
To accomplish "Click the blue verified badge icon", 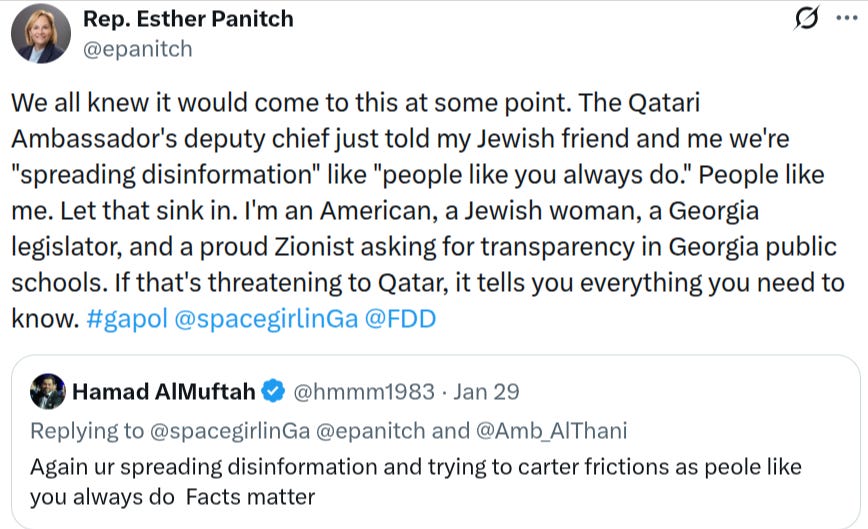I will click(x=273, y=391).
